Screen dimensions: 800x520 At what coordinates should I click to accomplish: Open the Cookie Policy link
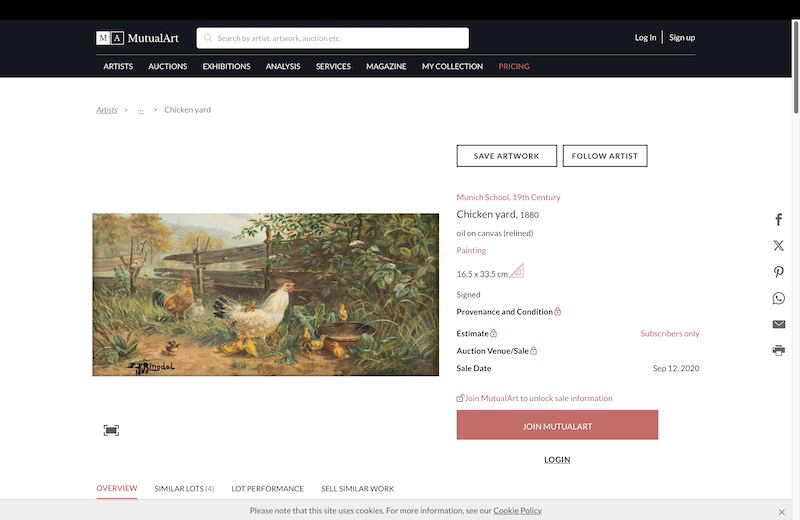point(517,510)
